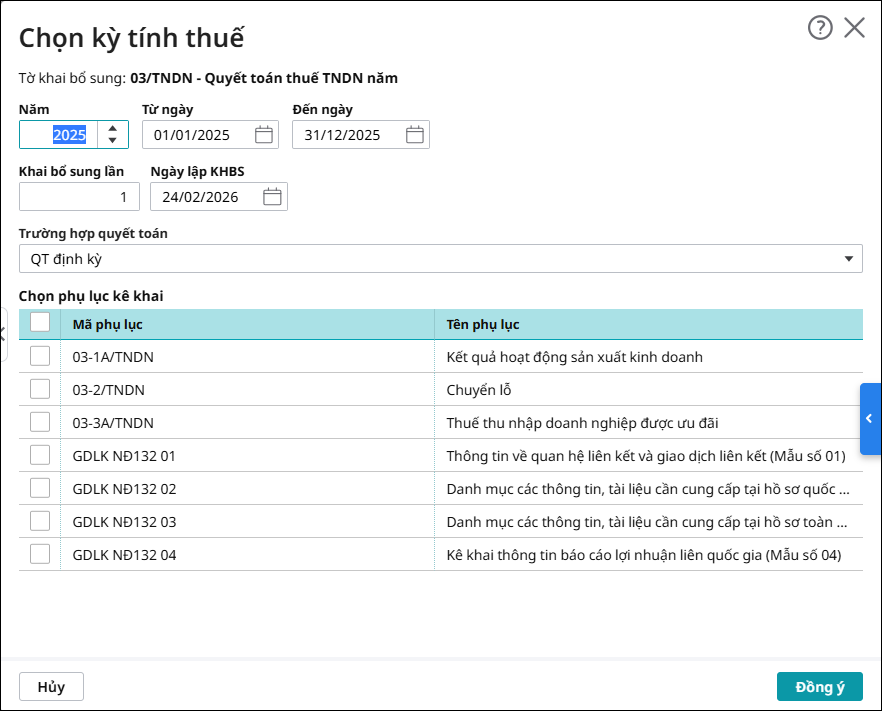Enable the 03-3A/TNDN appendix checkbox

point(40,422)
